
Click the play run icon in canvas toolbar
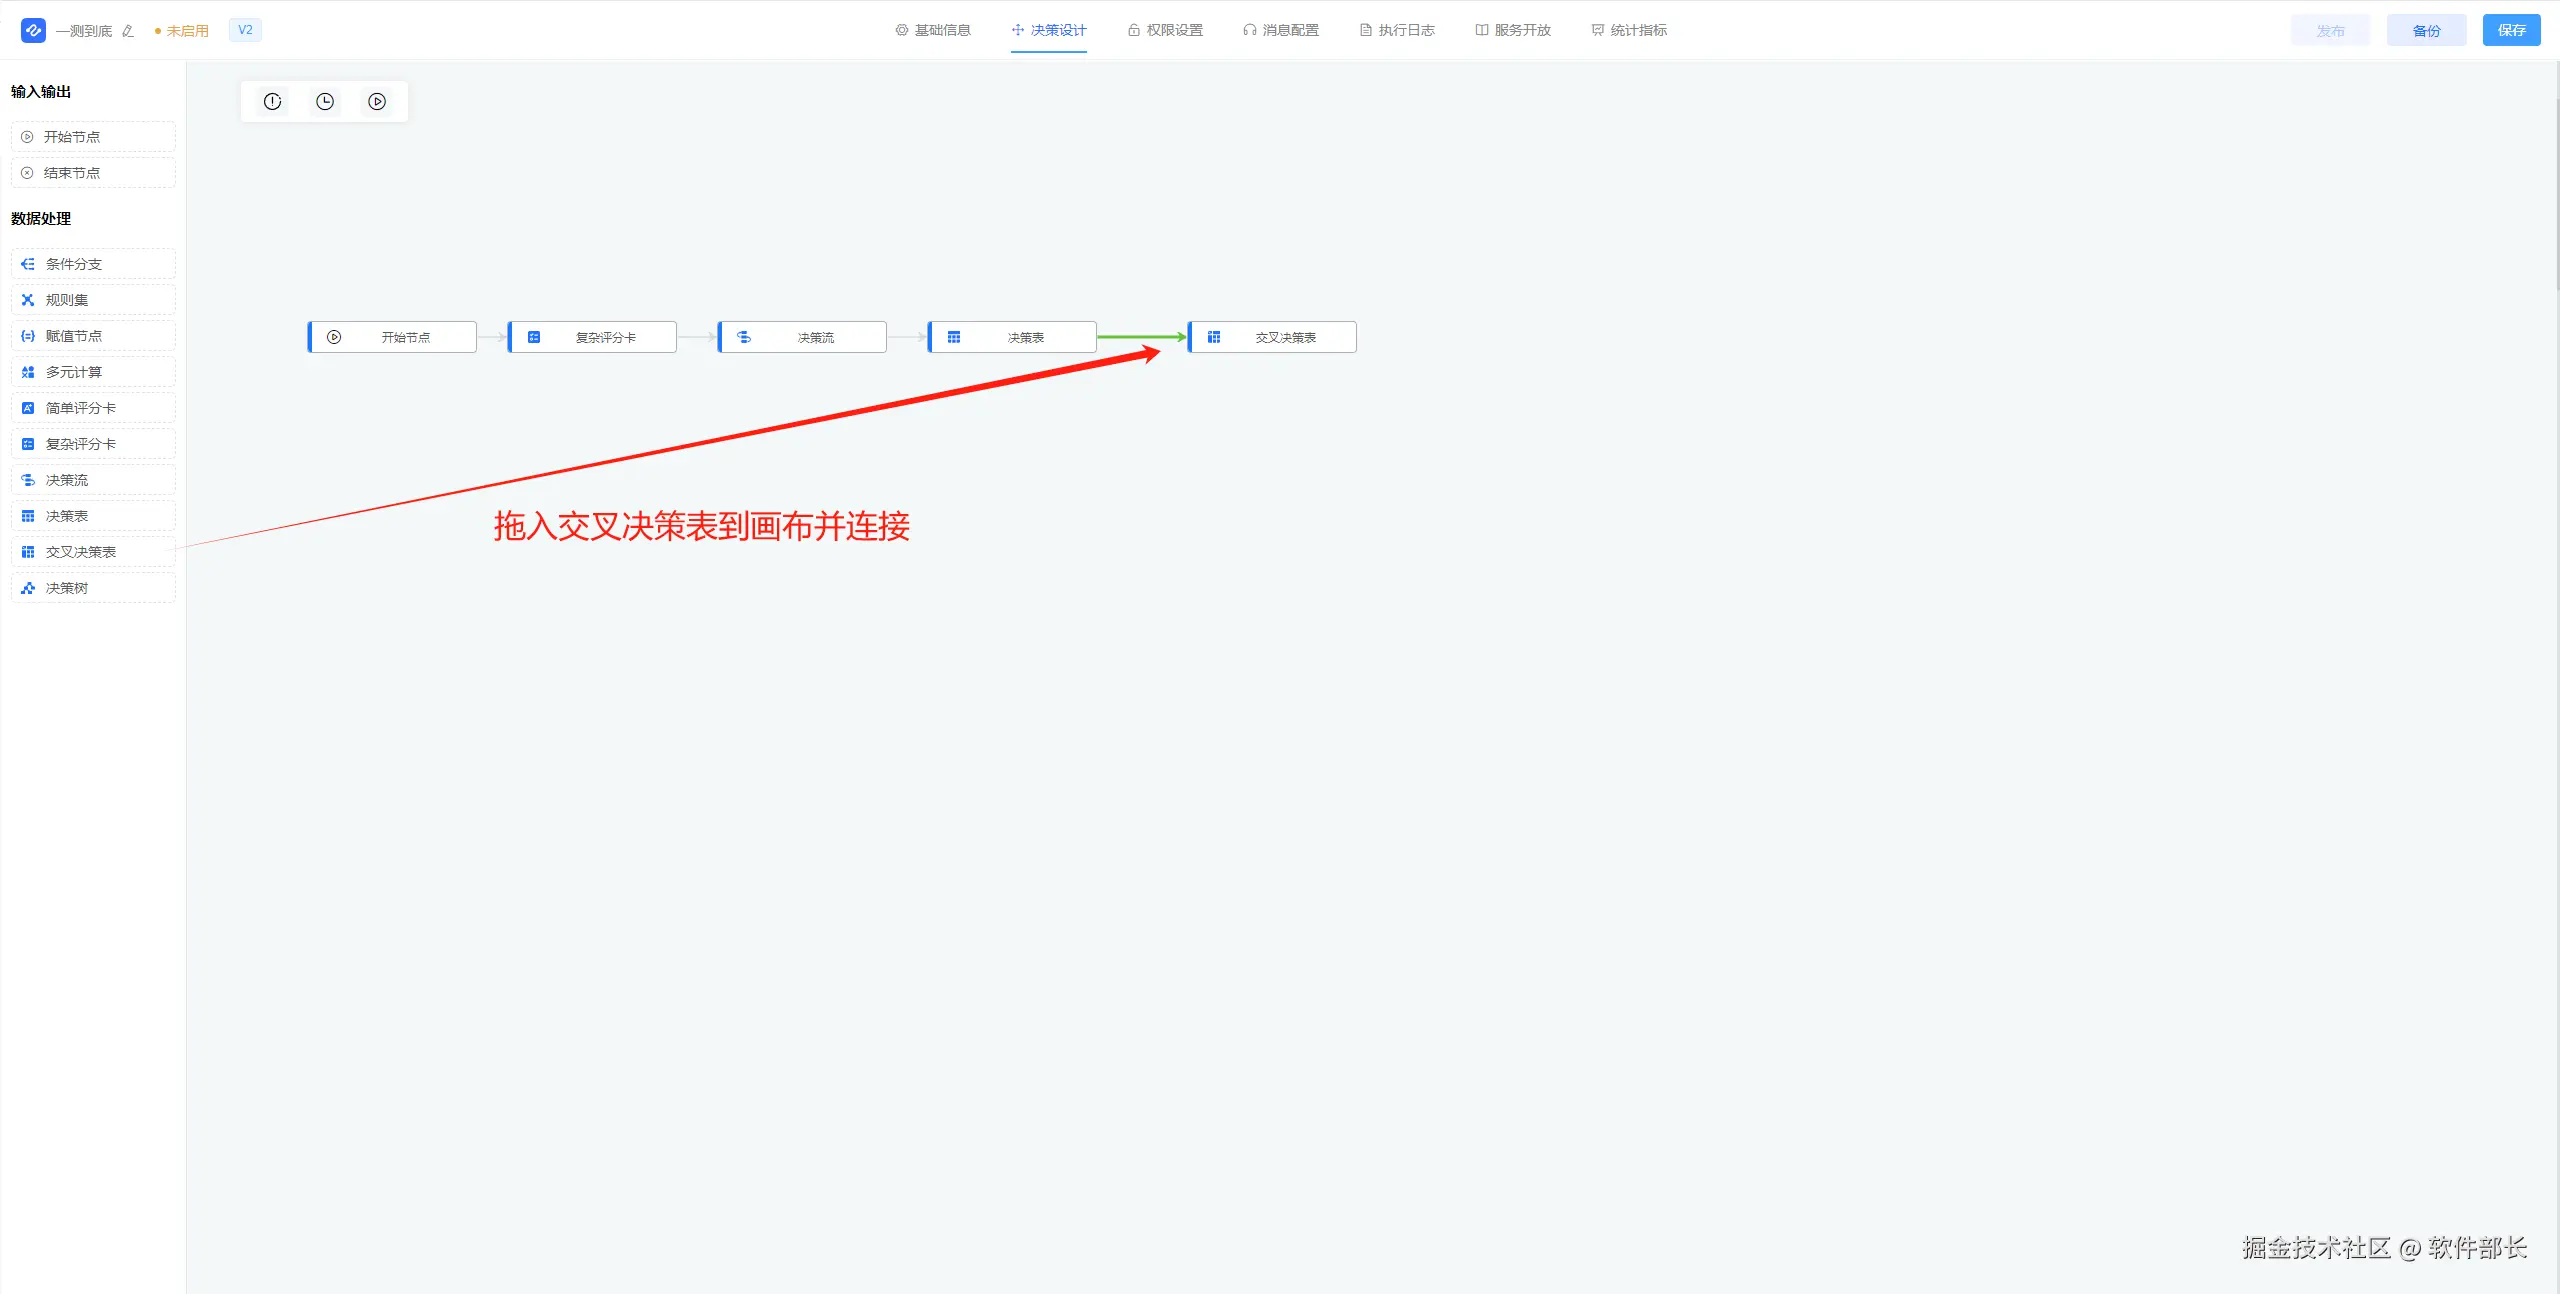[x=377, y=101]
